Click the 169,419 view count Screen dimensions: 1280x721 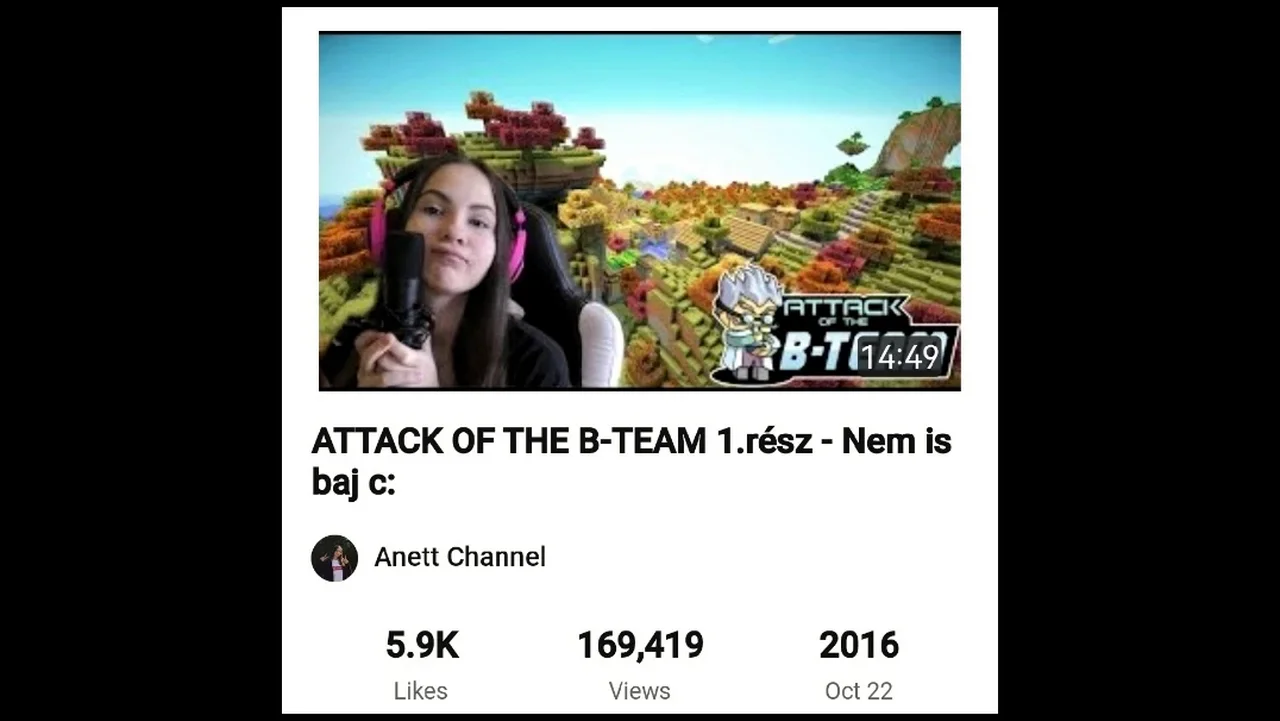(x=640, y=646)
